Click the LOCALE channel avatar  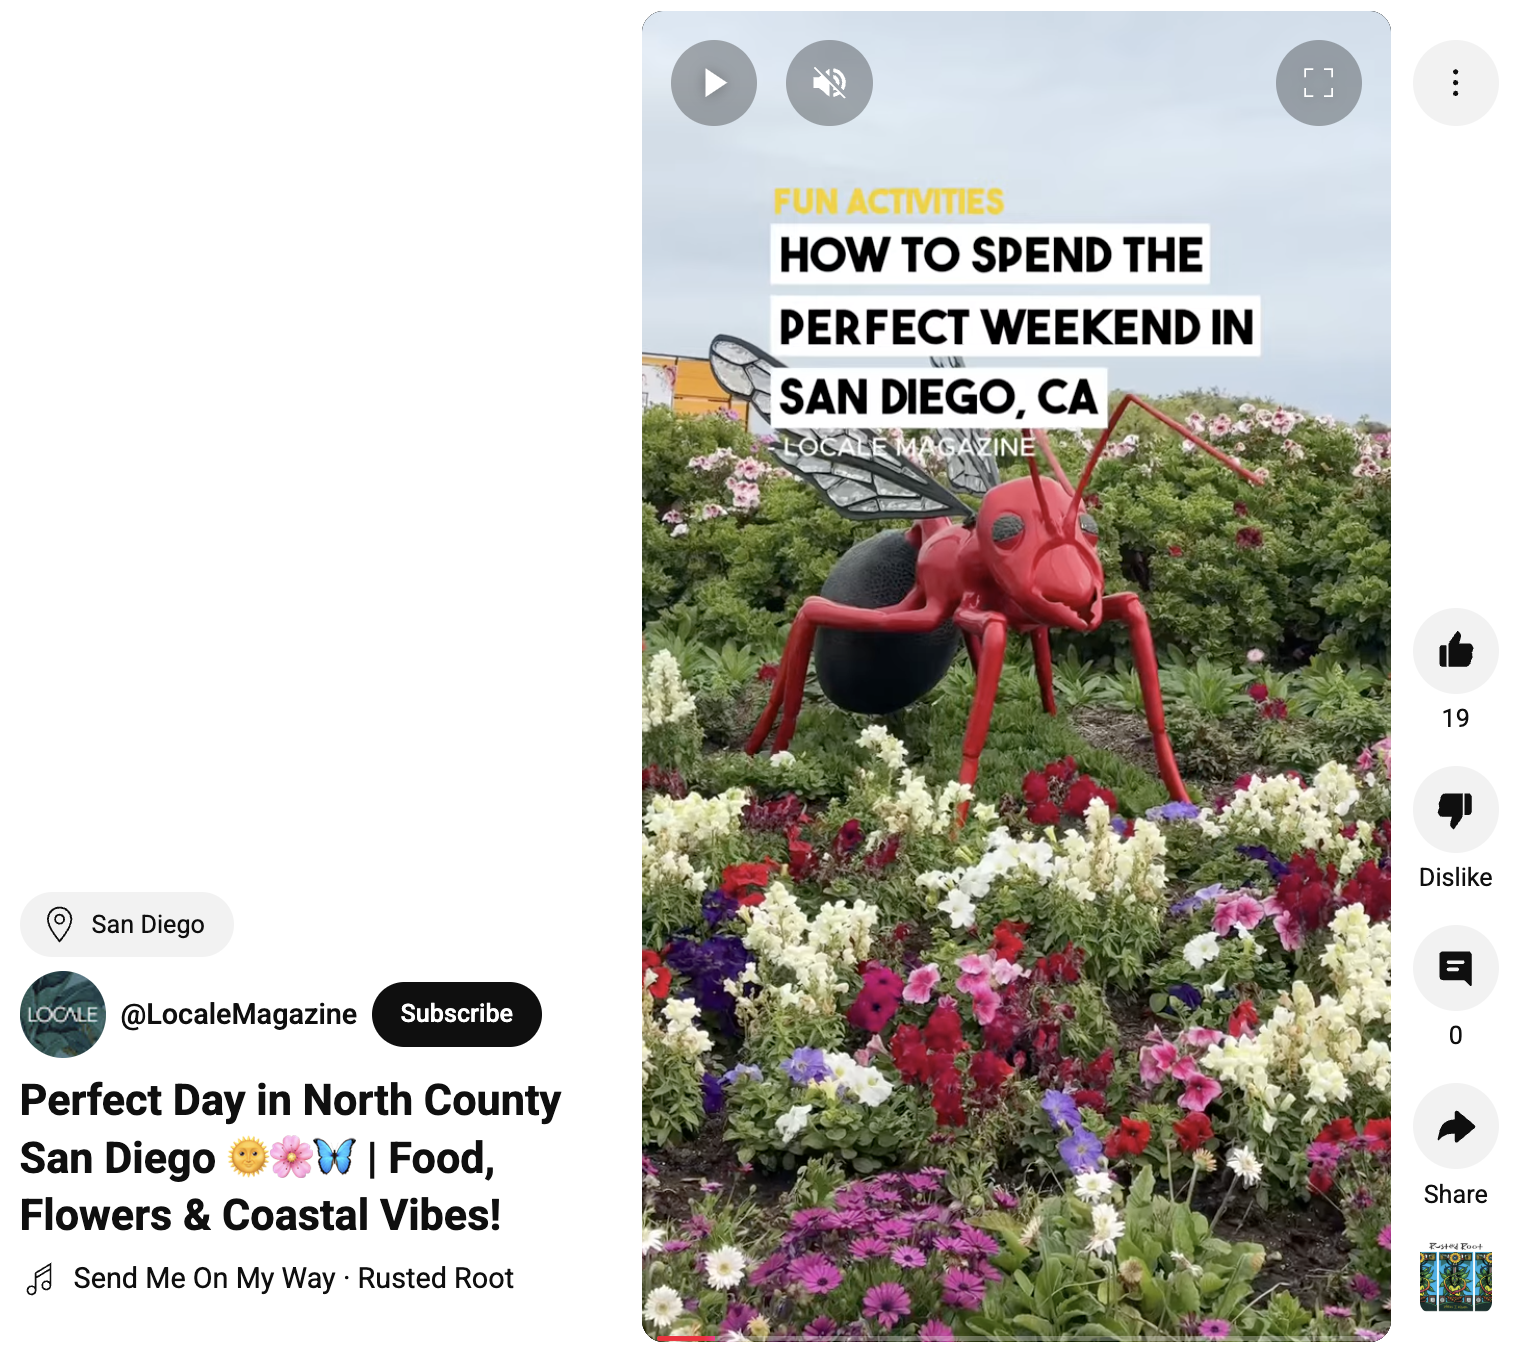(63, 1014)
